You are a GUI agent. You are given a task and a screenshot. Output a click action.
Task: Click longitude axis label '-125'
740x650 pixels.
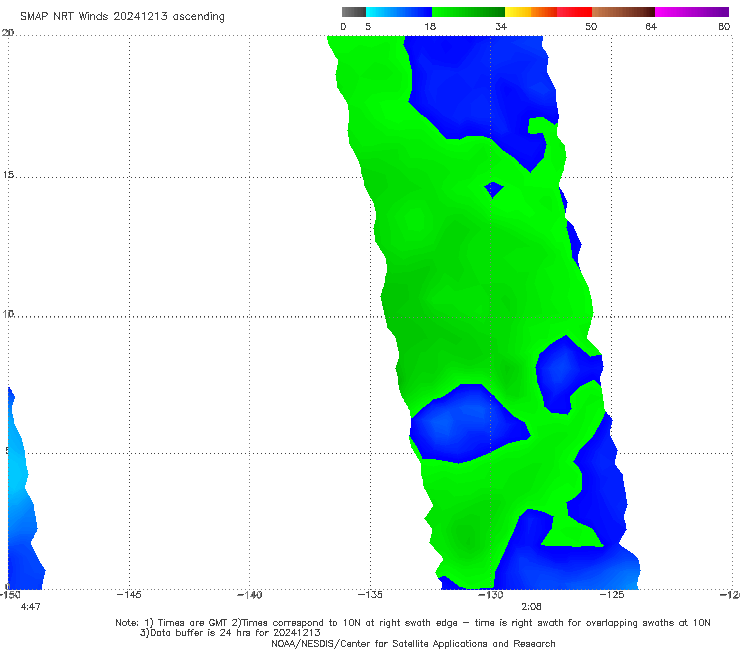[x=612, y=595]
